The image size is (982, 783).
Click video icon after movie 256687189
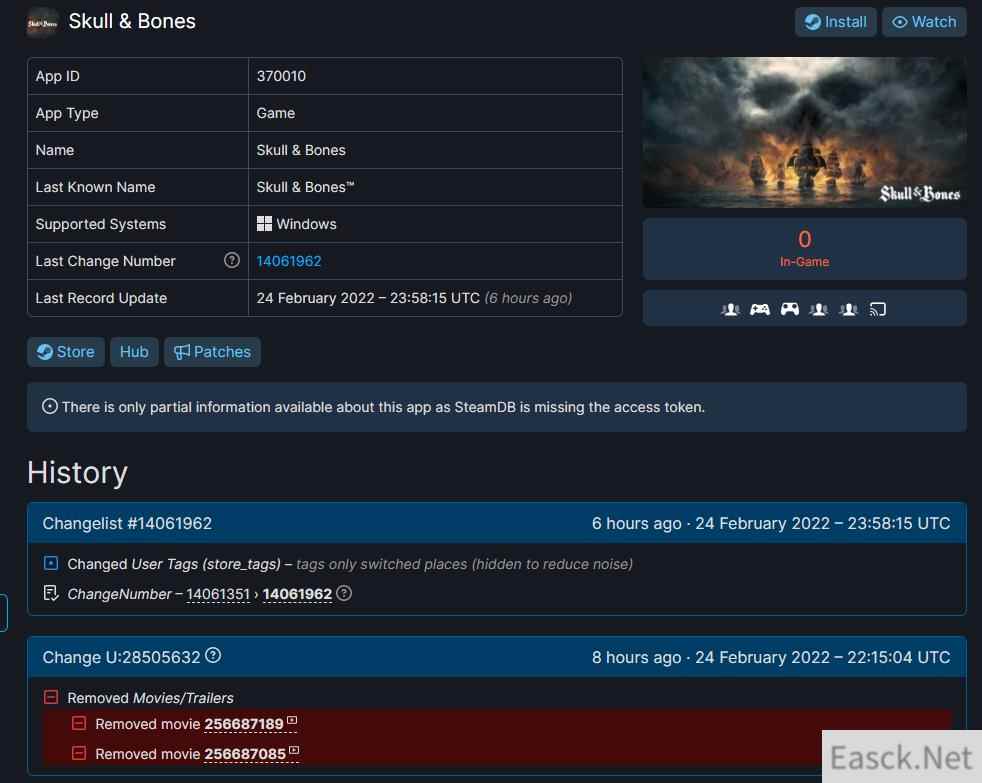tap(292, 720)
